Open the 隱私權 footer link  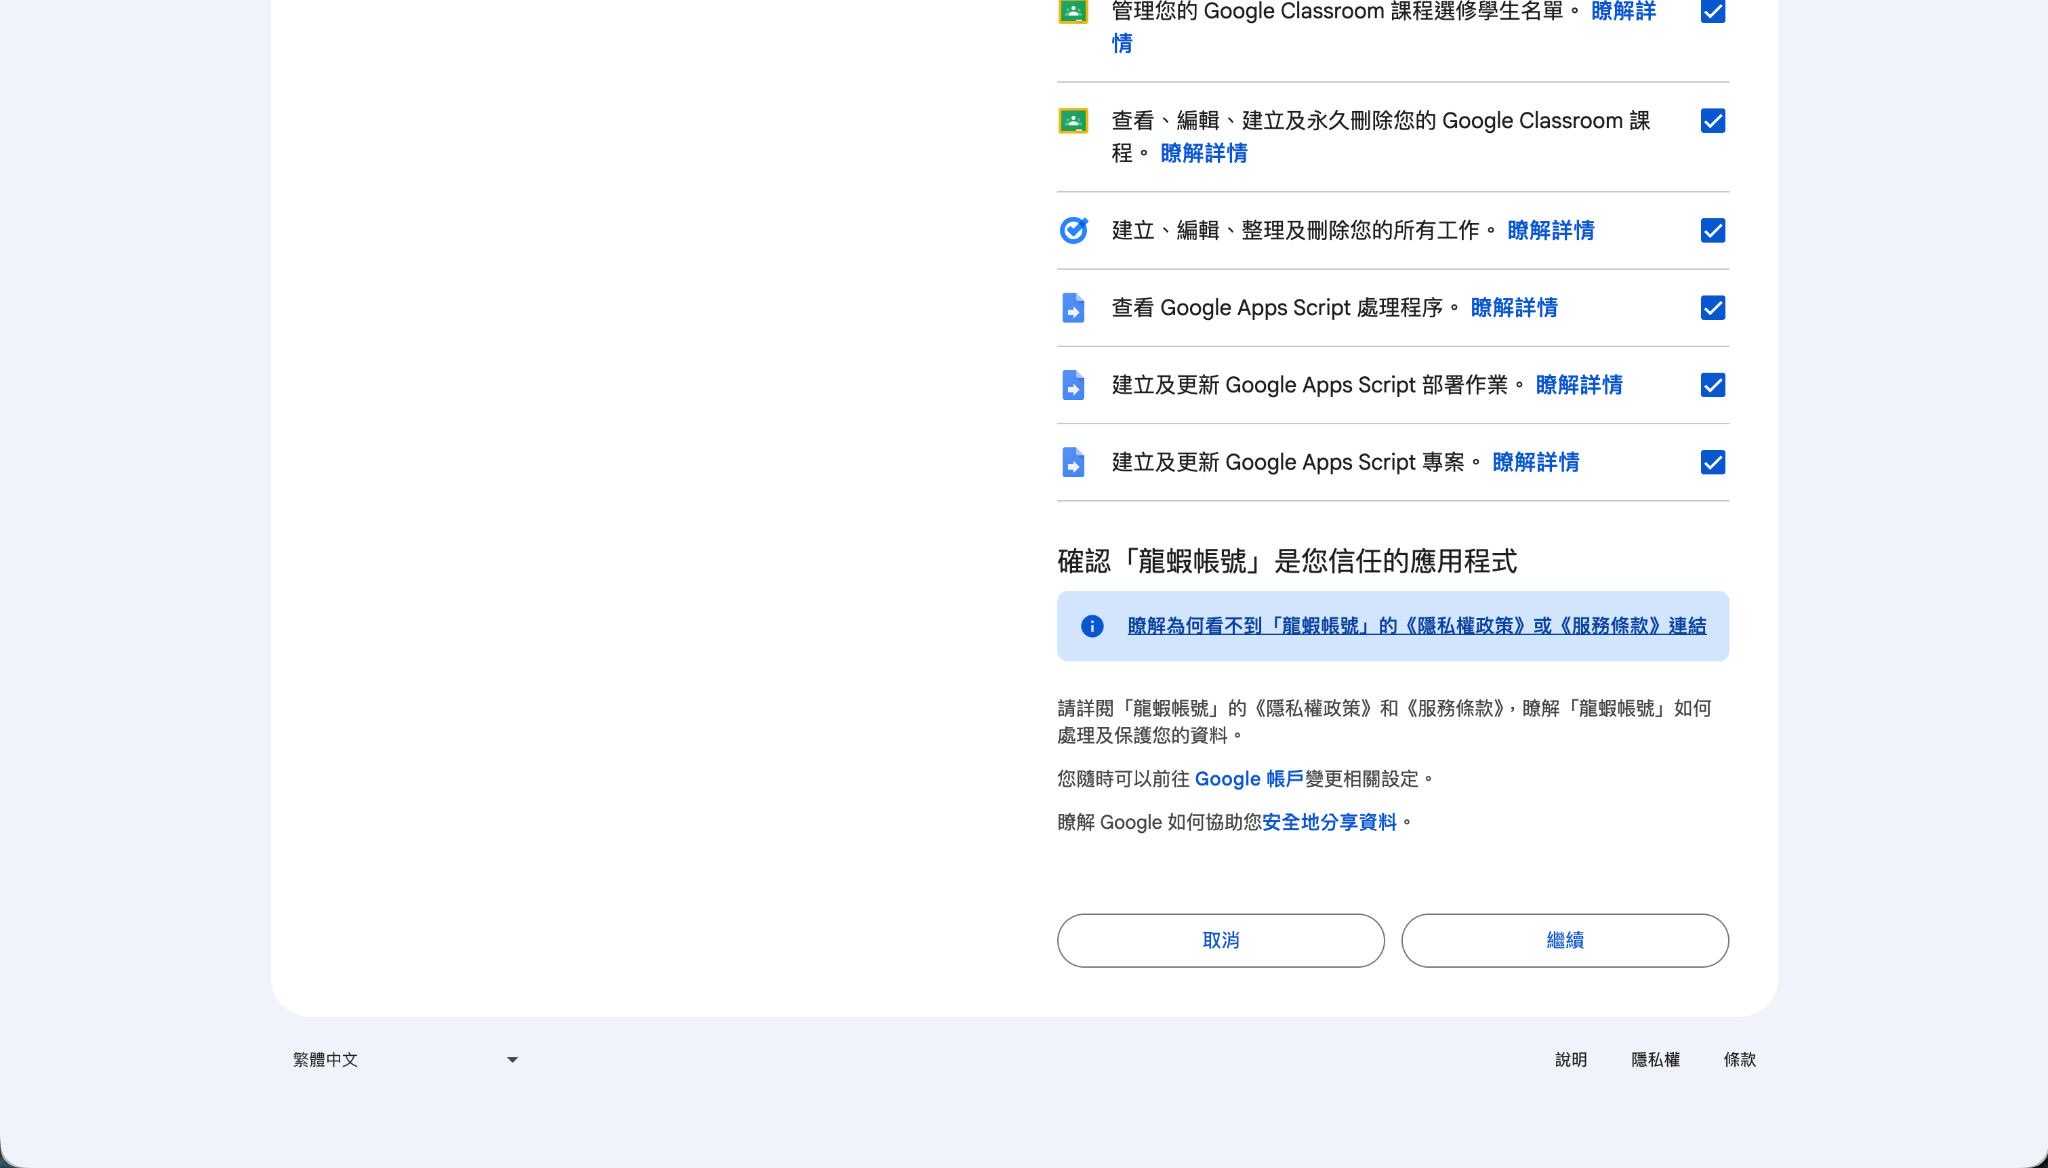(1655, 1060)
